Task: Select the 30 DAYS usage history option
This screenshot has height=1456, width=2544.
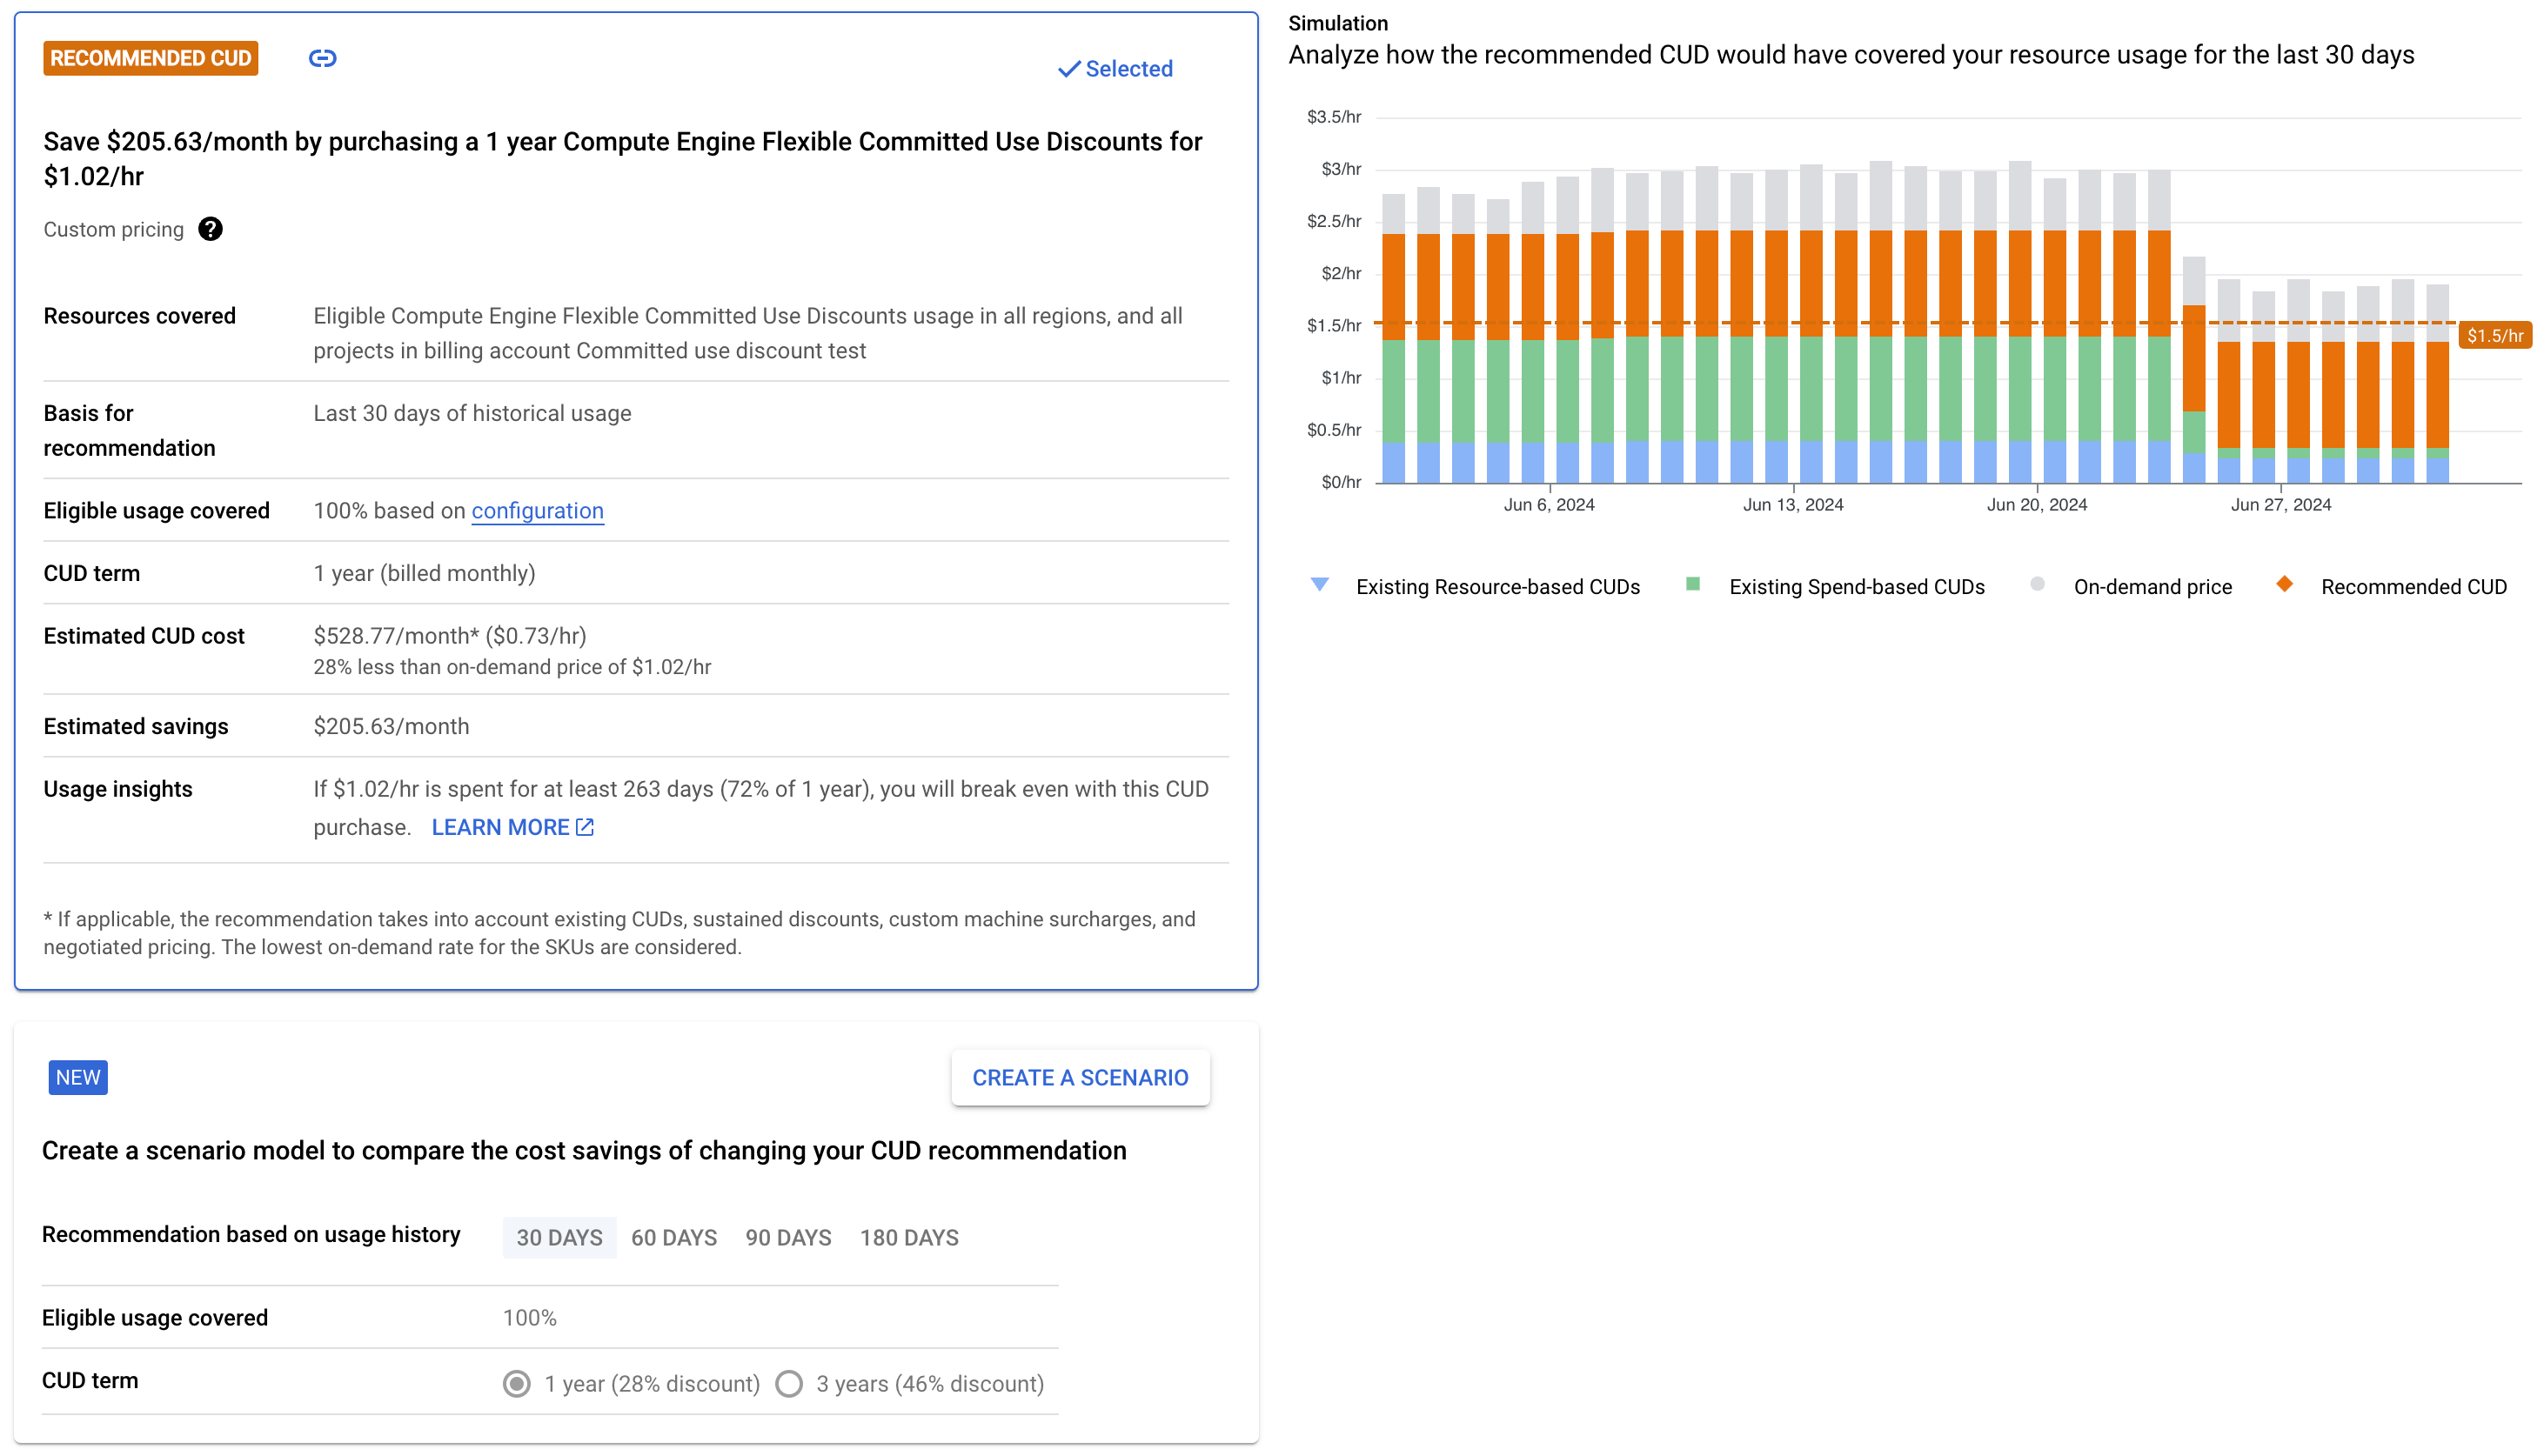Action: click(559, 1238)
